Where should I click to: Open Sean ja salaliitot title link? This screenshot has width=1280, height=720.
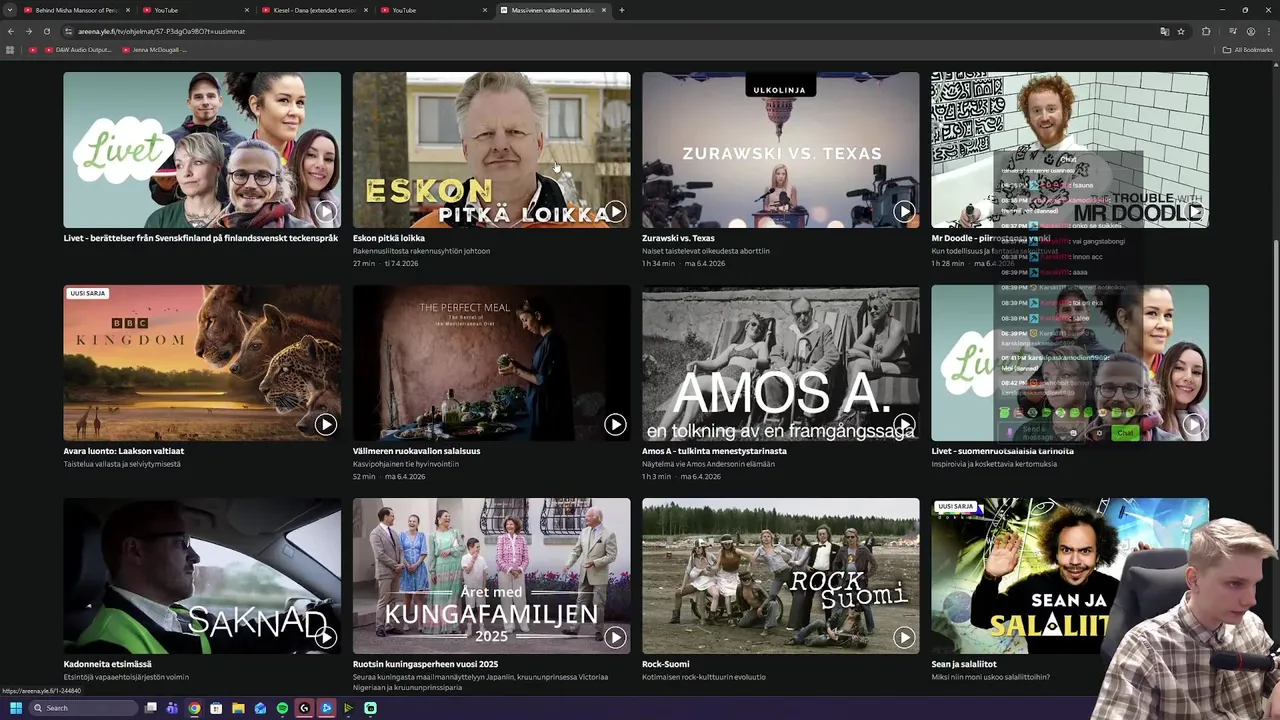[964, 664]
